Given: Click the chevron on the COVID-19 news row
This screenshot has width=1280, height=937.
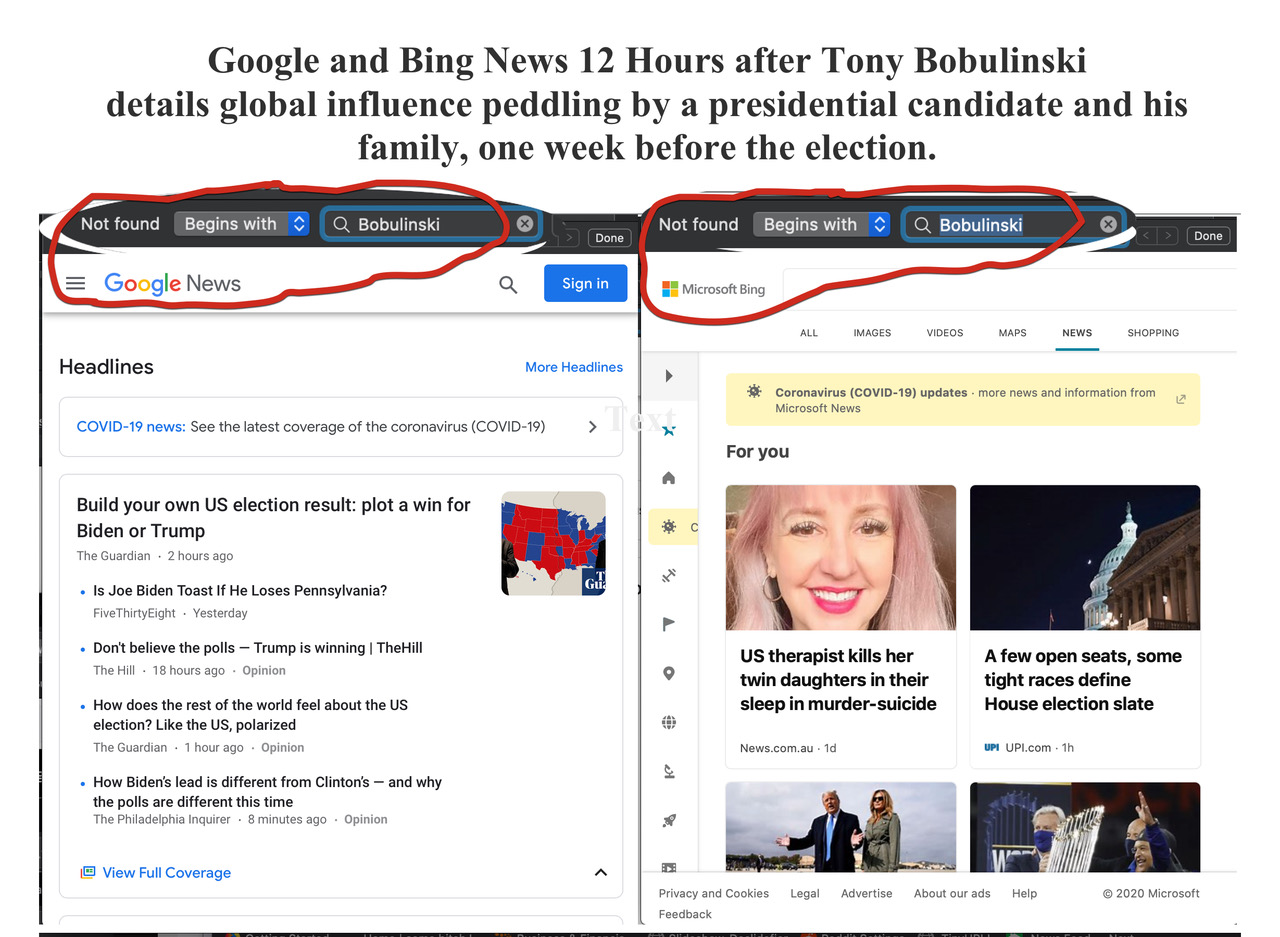Looking at the screenshot, I should tap(592, 427).
